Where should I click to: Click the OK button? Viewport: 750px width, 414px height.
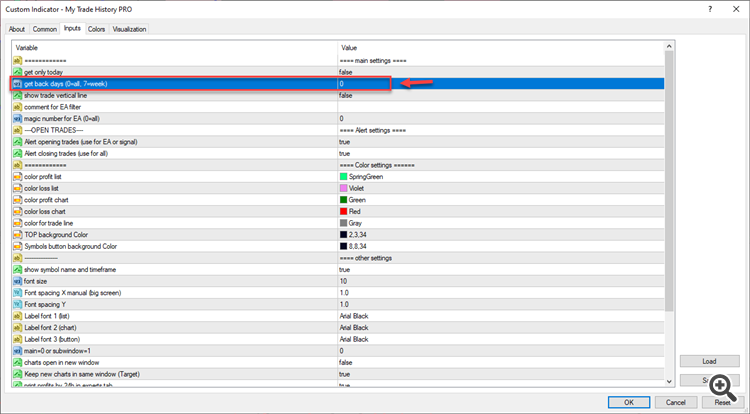click(x=629, y=402)
